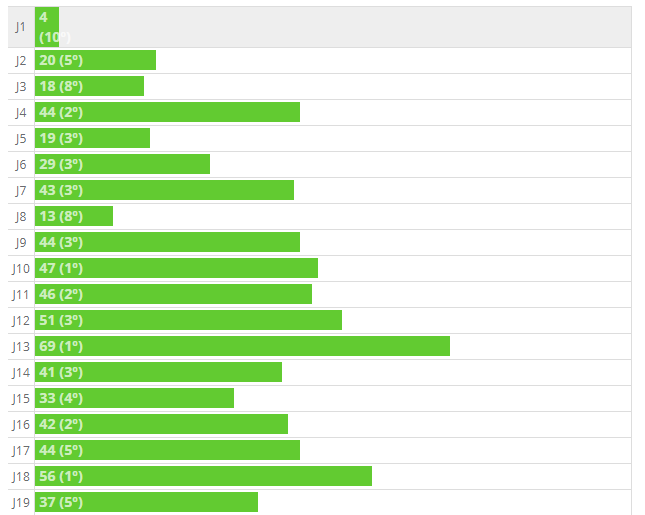The height and width of the screenshot is (515, 645).
Task: Click the J4 row label
Action: click(21, 112)
